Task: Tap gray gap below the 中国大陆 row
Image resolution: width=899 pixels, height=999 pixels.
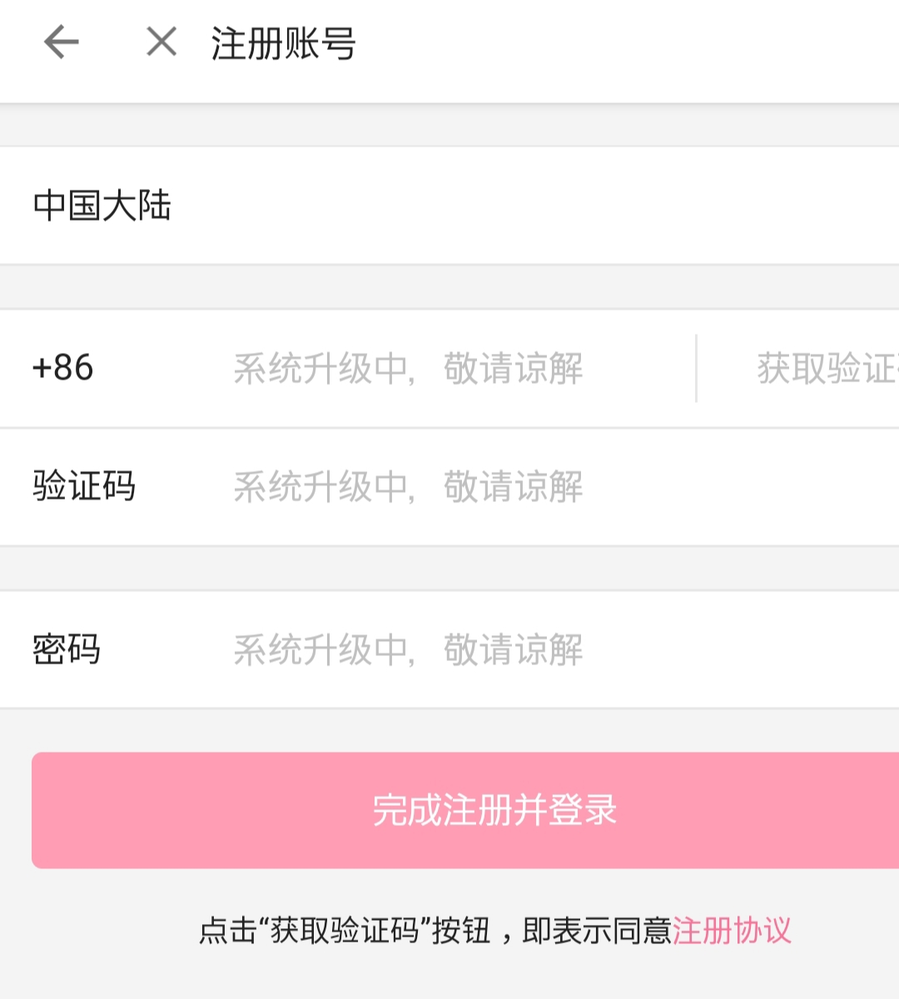Action: 450,287
